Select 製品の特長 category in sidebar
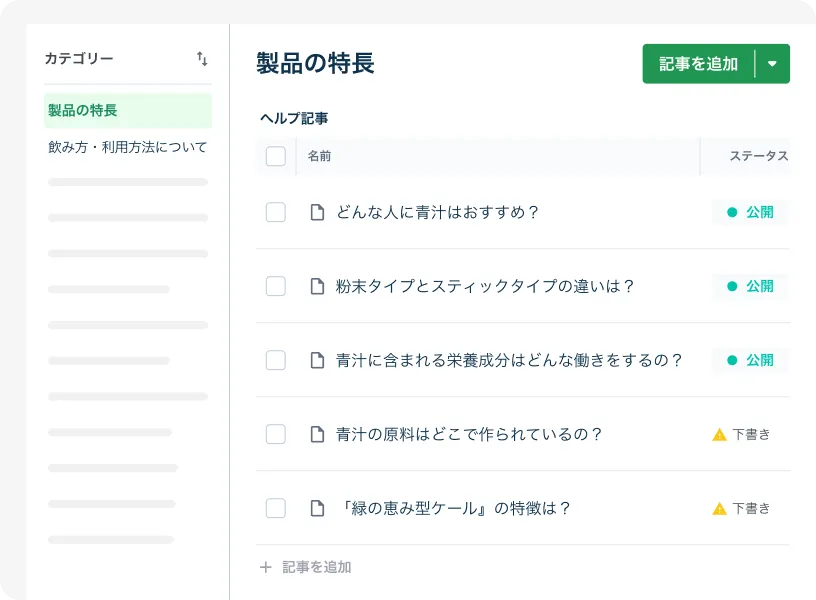The height and width of the screenshot is (600, 816). [127, 110]
